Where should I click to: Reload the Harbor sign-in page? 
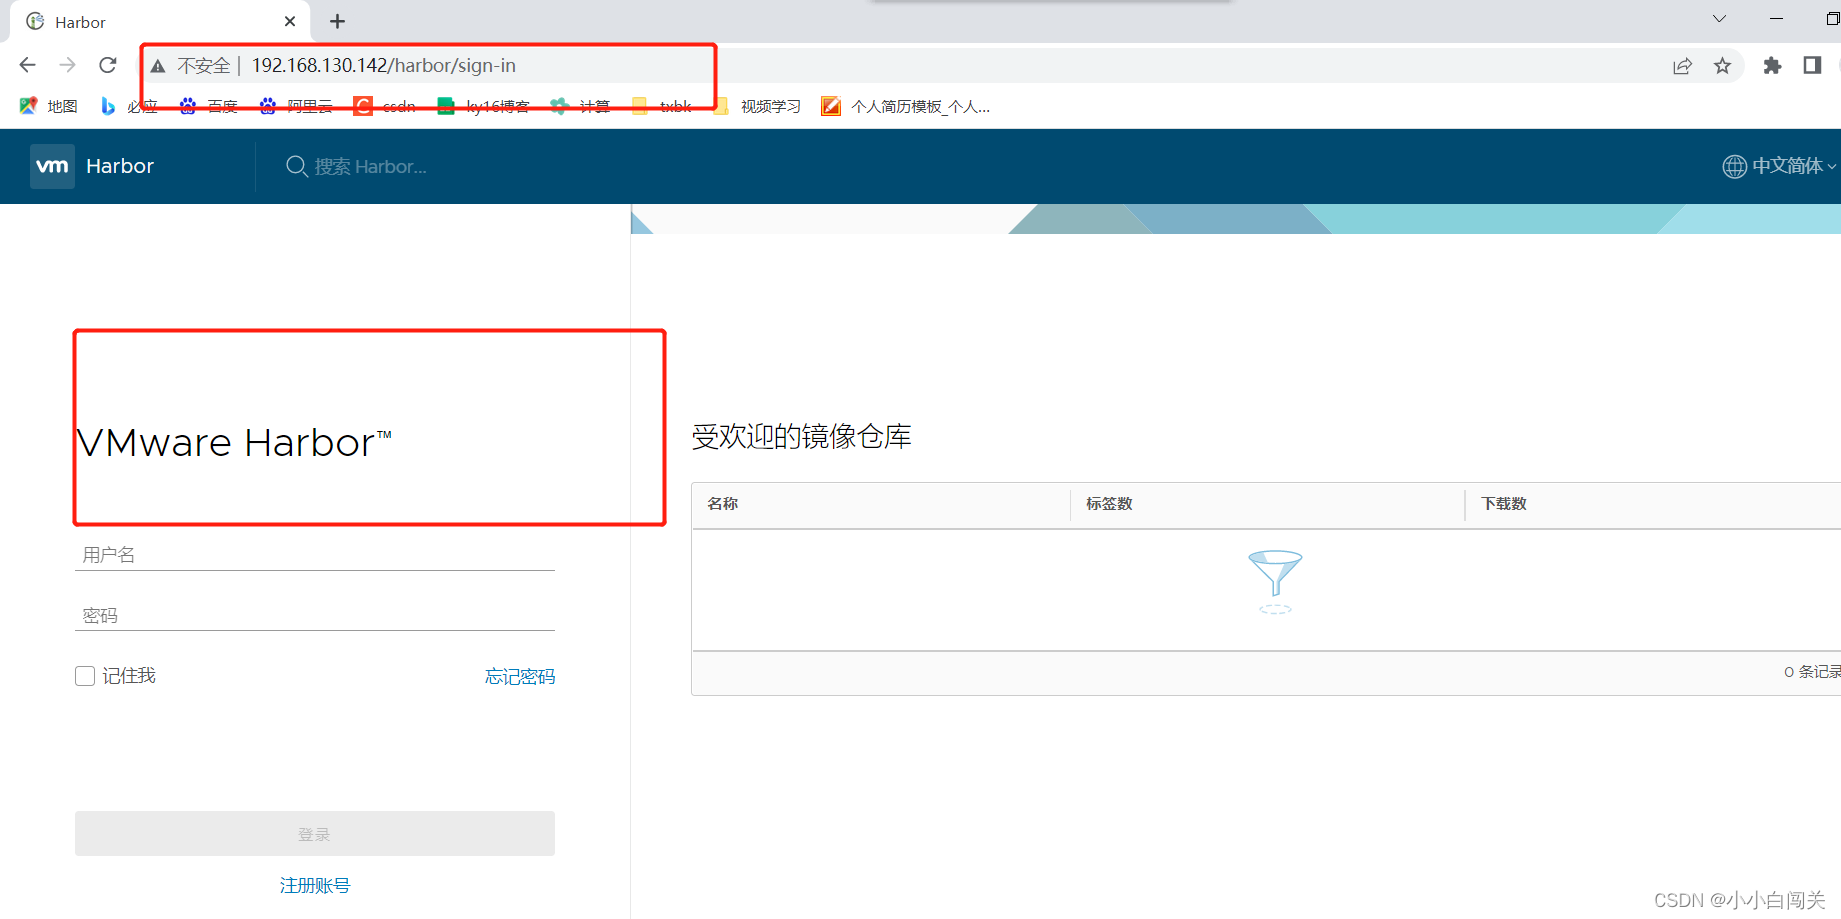[x=108, y=65]
